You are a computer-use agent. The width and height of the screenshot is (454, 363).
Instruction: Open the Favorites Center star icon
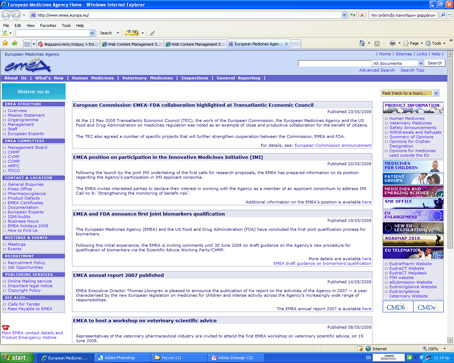point(5,43)
